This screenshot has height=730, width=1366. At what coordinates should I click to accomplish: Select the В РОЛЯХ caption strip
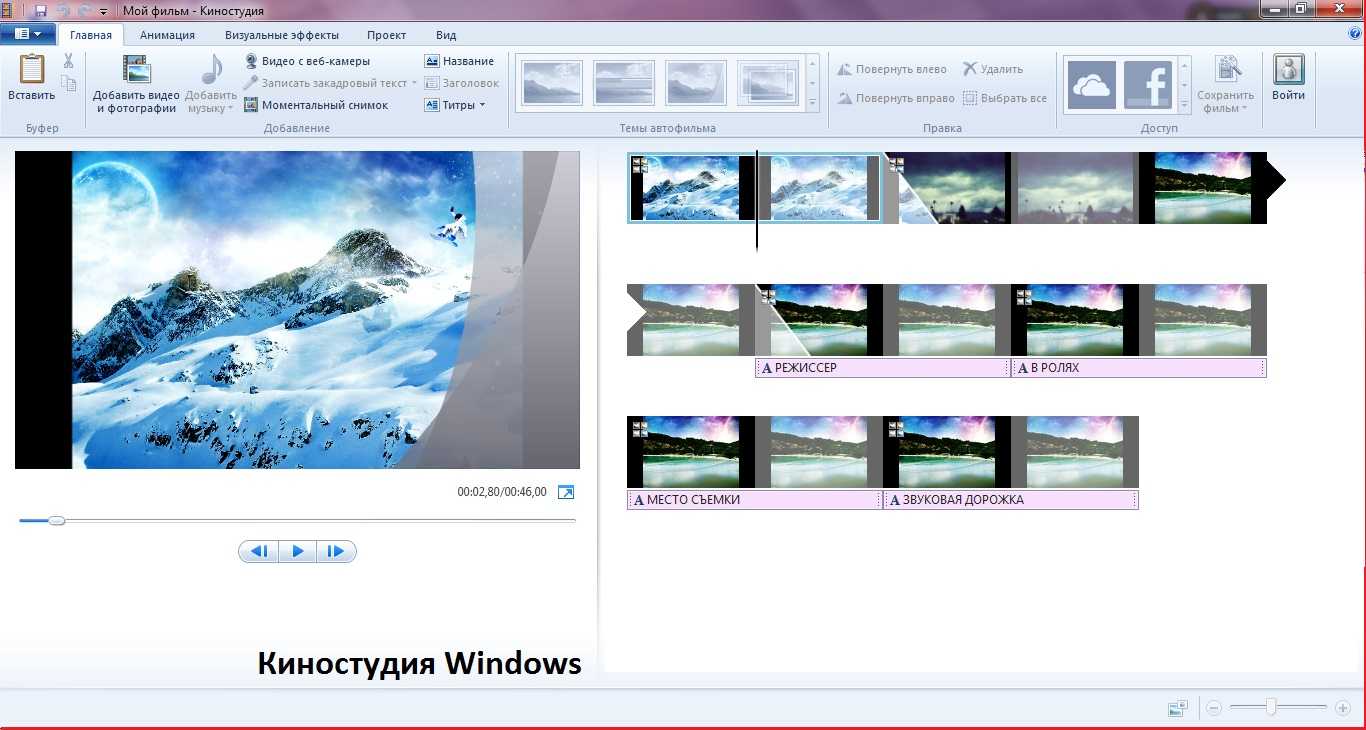pyautogui.click(x=1139, y=367)
